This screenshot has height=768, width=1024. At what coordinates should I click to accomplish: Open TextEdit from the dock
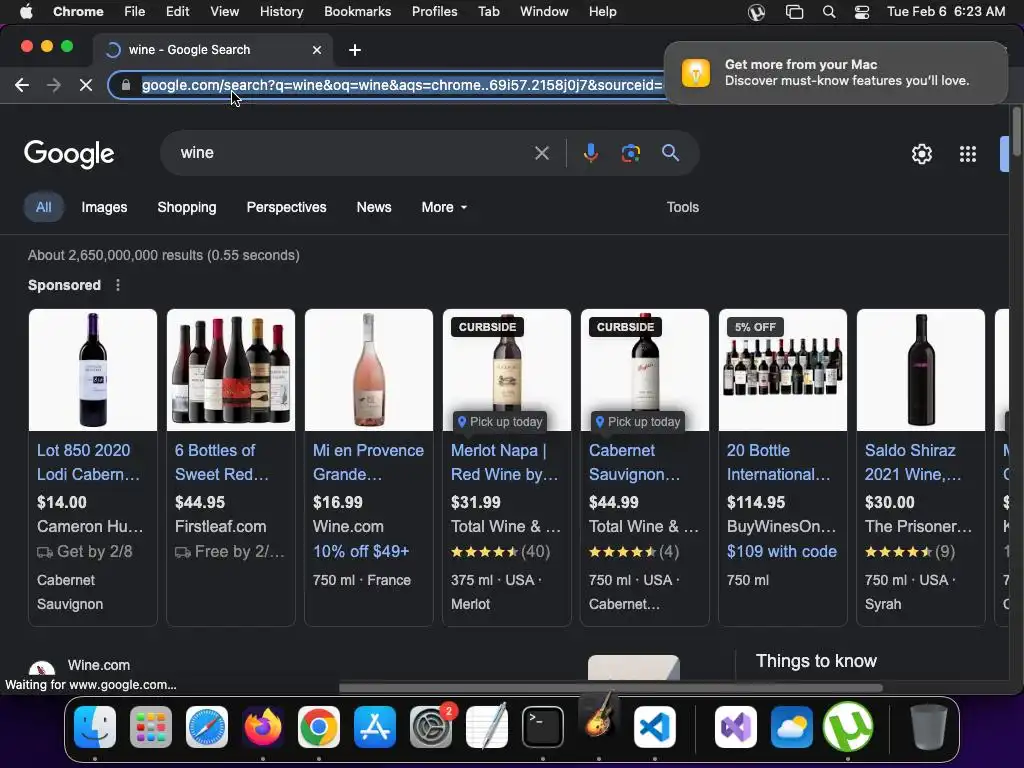pos(487,727)
